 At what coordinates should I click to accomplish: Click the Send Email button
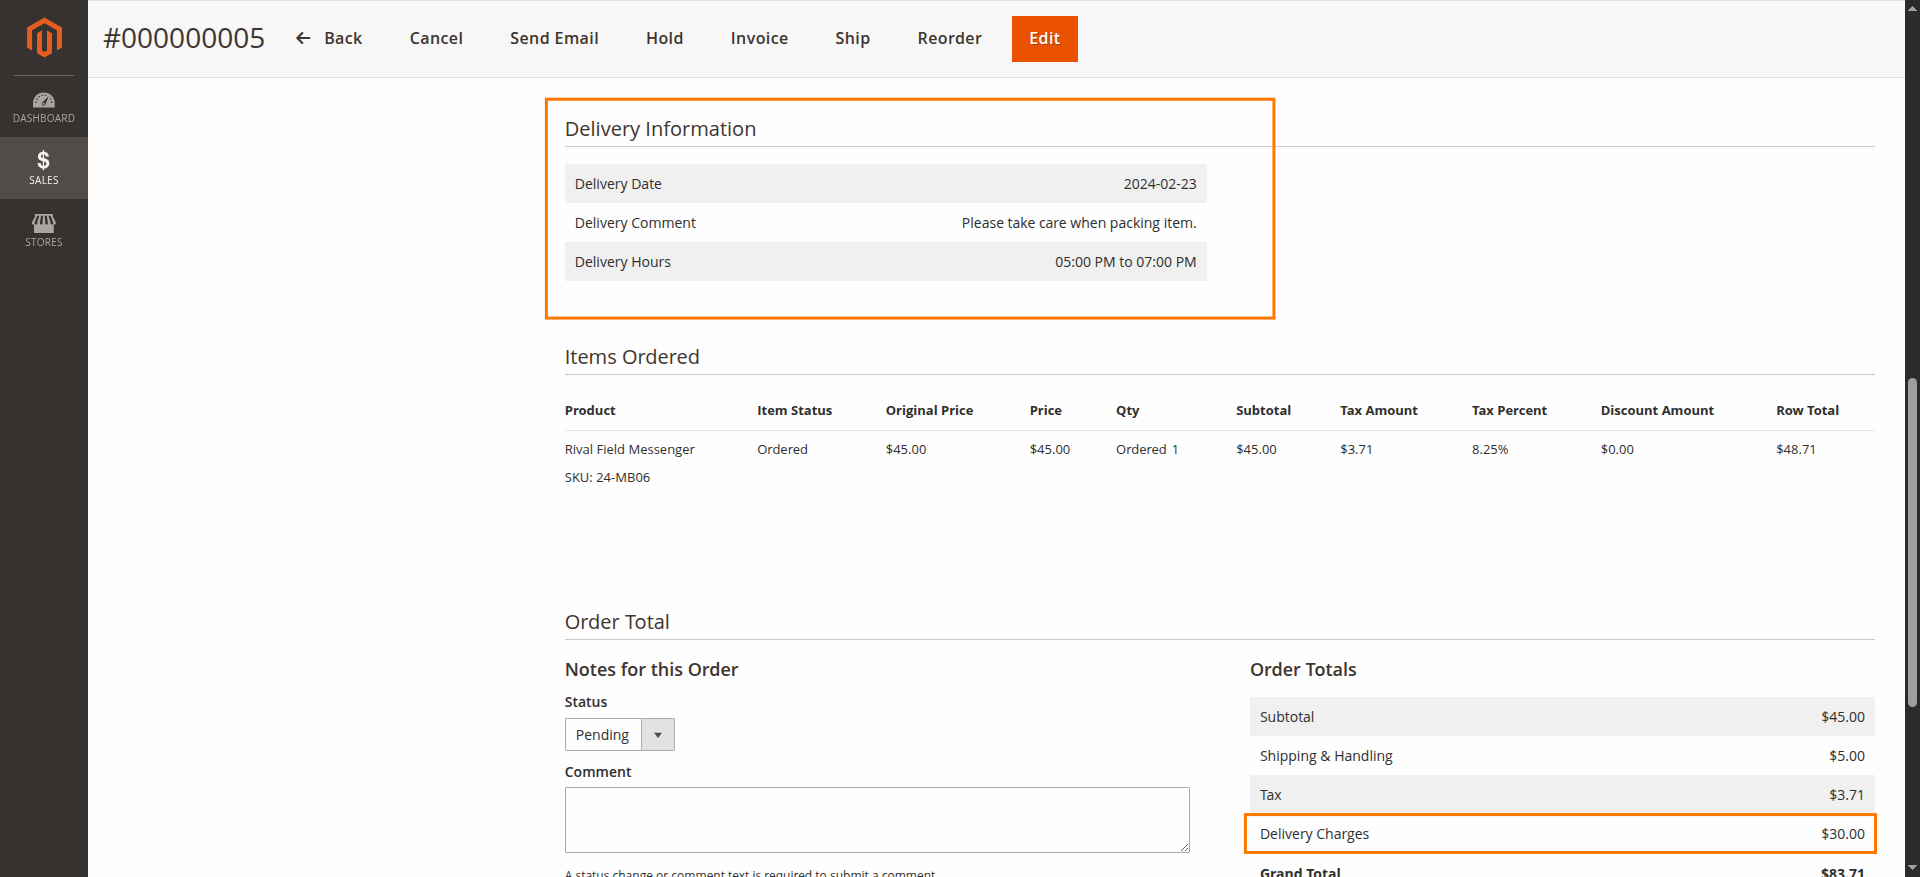[554, 38]
